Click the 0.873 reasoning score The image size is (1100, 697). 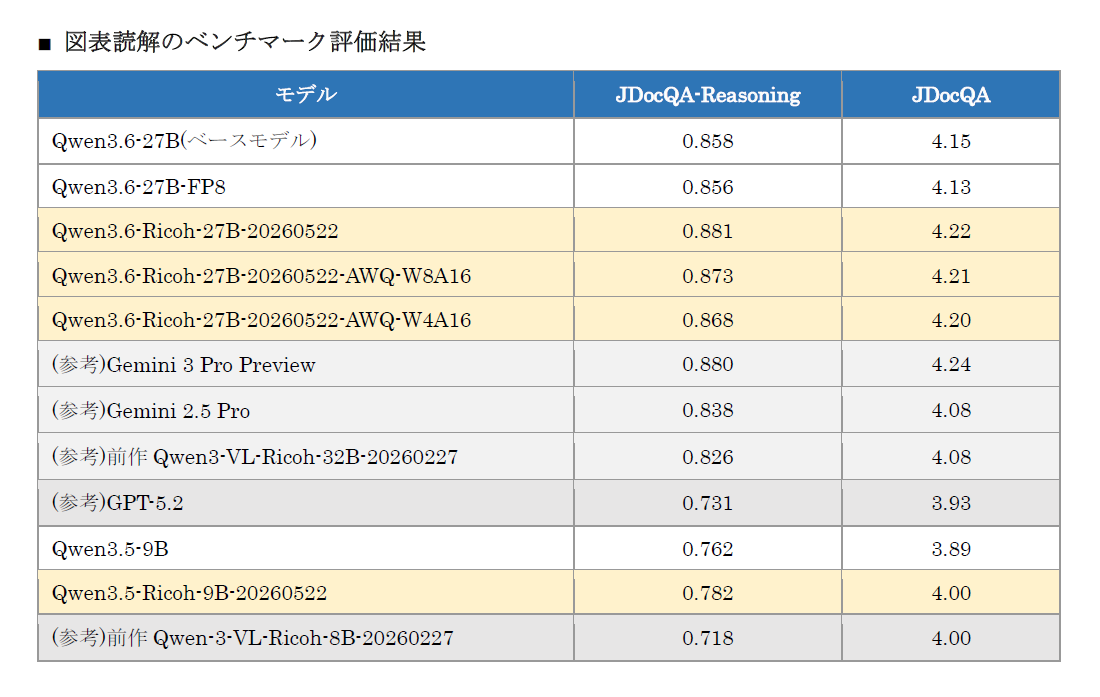tap(708, 276)
